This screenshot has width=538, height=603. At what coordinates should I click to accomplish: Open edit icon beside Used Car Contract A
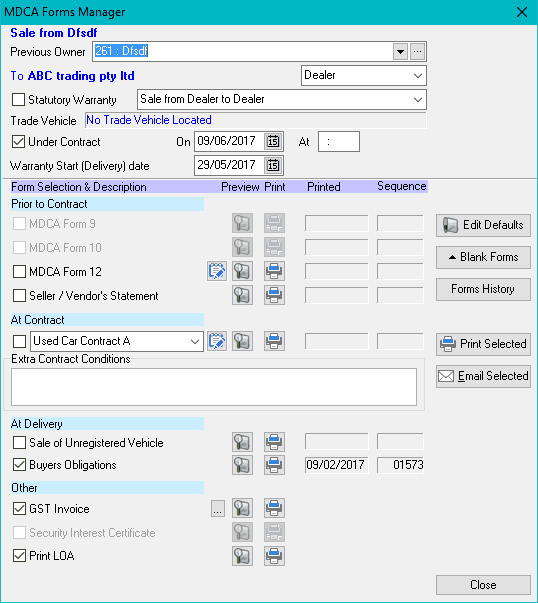click(217, 341)
